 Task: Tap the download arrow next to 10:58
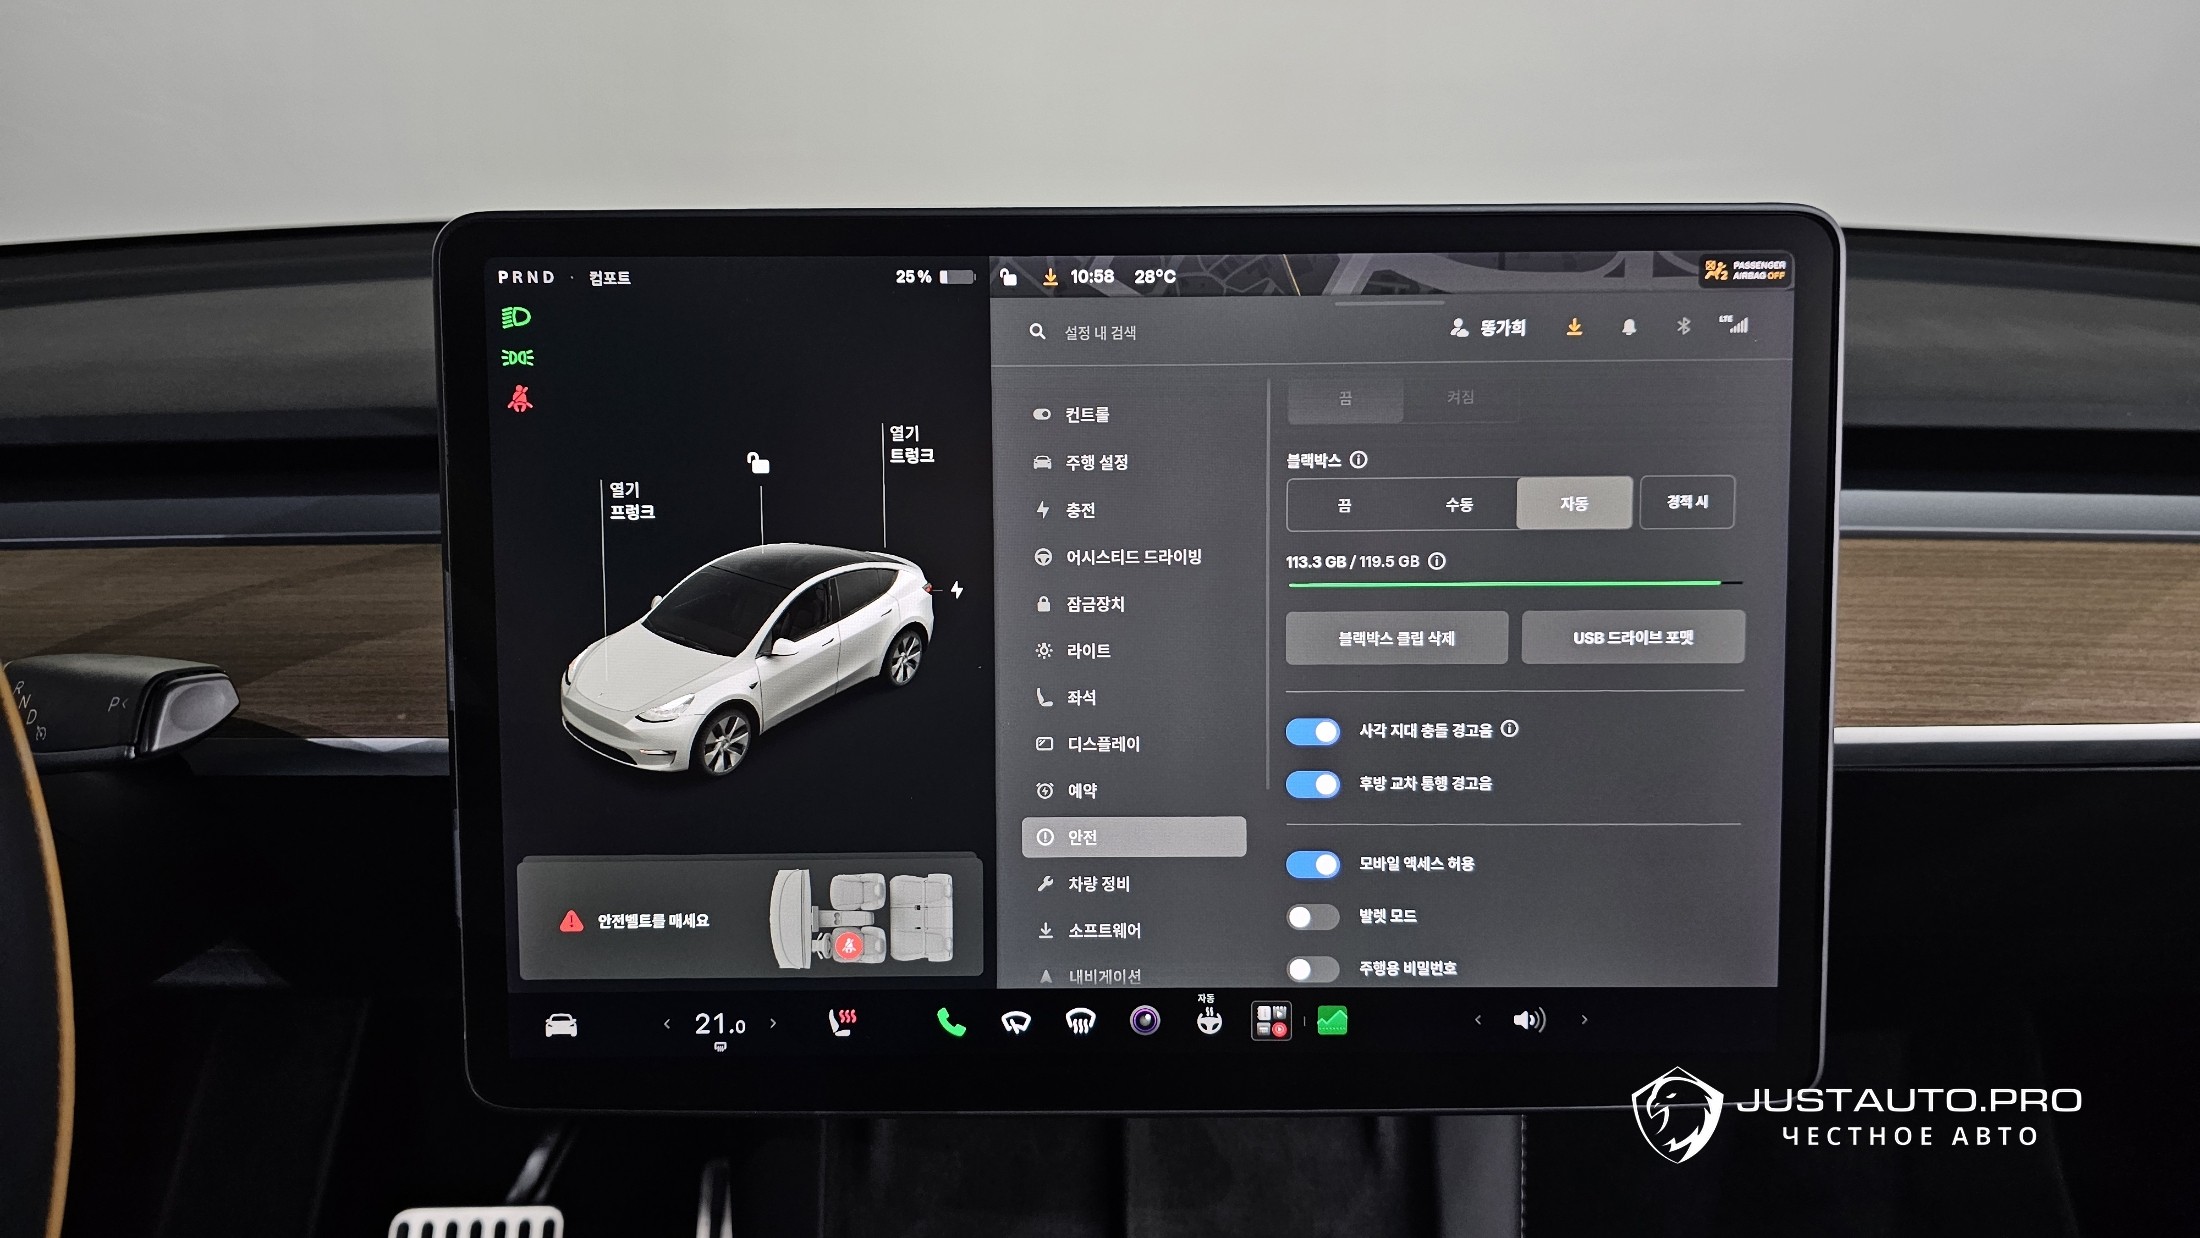(x=1050, y=277)
